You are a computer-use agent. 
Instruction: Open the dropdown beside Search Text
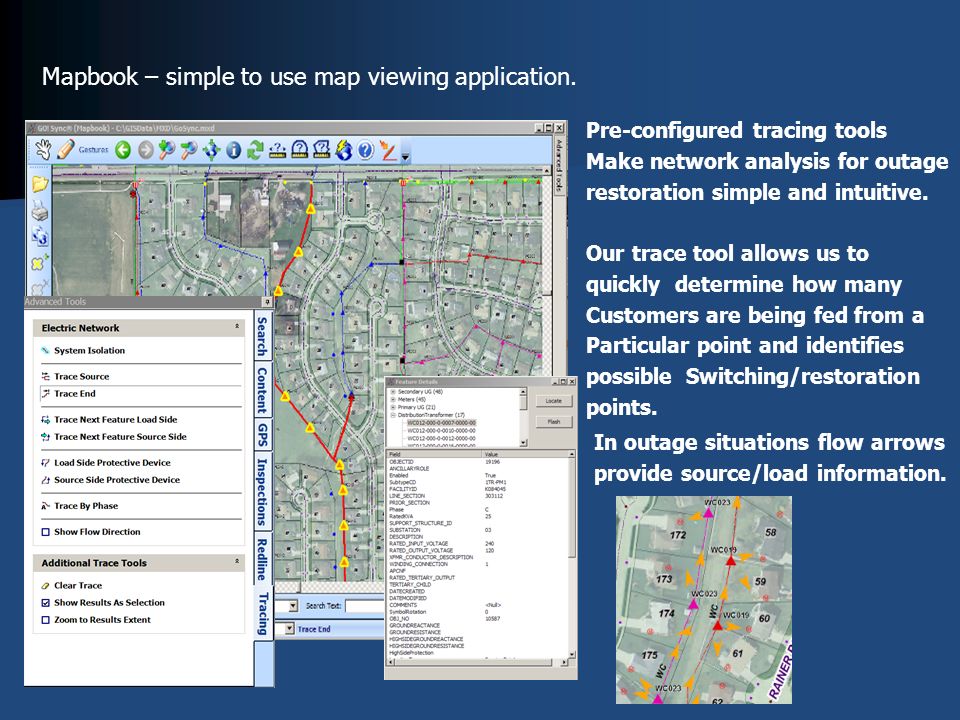293,606
